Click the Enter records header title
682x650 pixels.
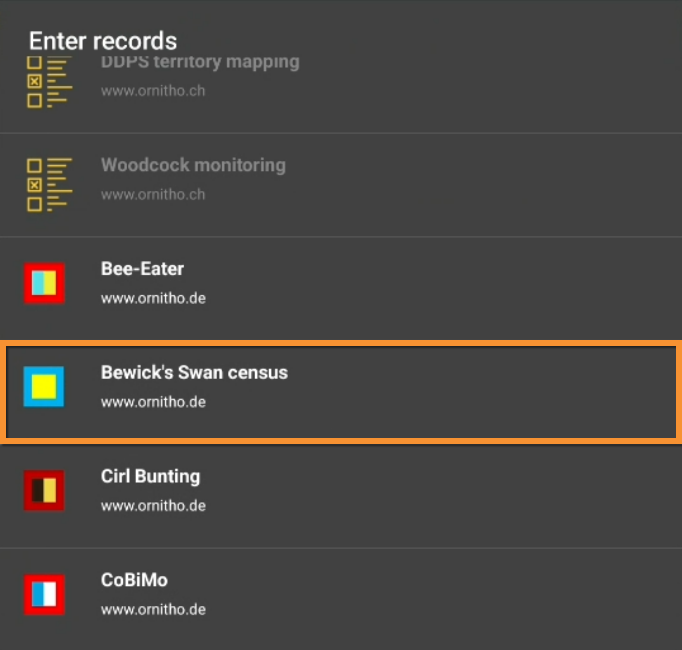[x=102, y=41]
